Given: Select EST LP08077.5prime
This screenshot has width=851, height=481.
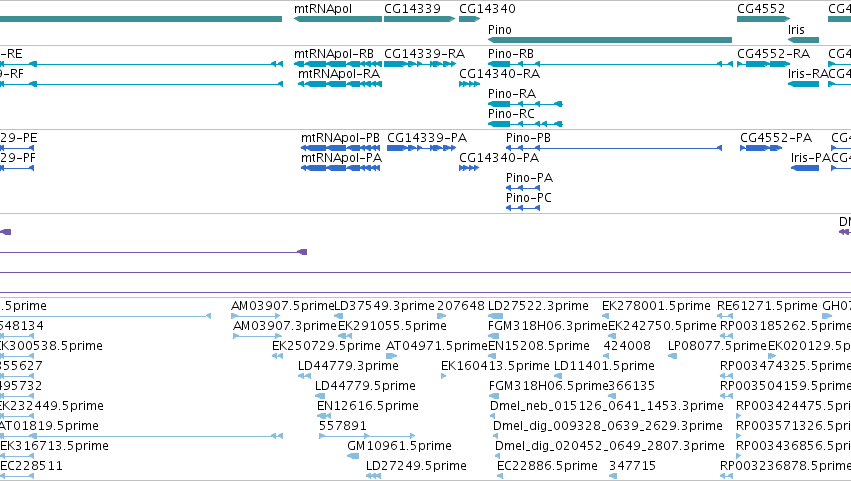Looking at the screenshot, I should click(717, 346).
